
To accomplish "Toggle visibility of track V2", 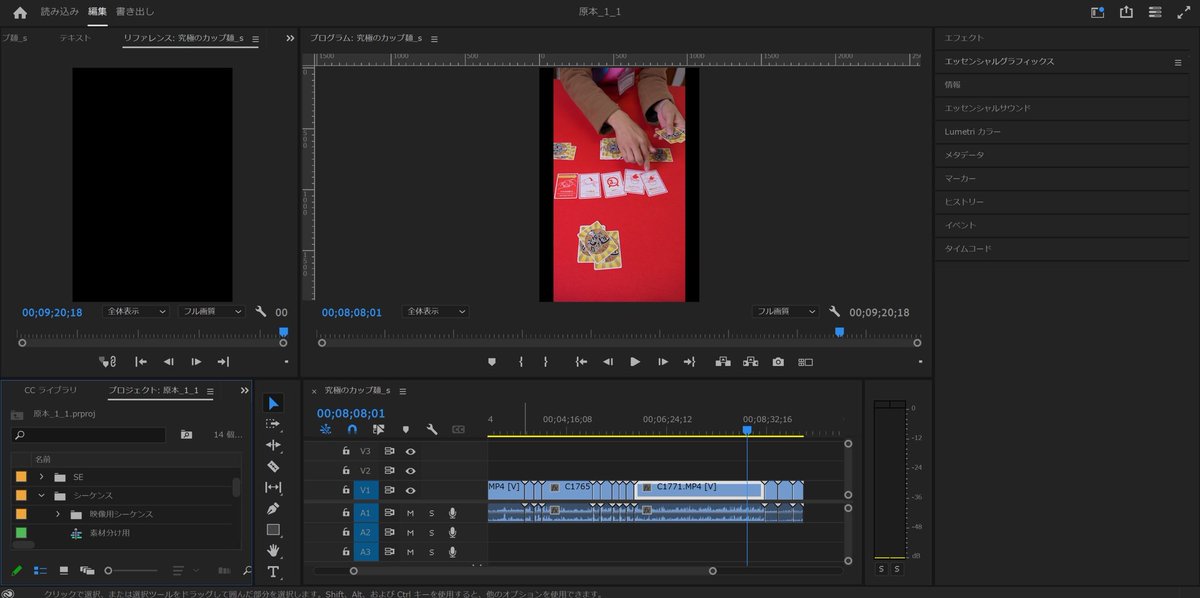I will pyautogui.click(x=410, y=470).
